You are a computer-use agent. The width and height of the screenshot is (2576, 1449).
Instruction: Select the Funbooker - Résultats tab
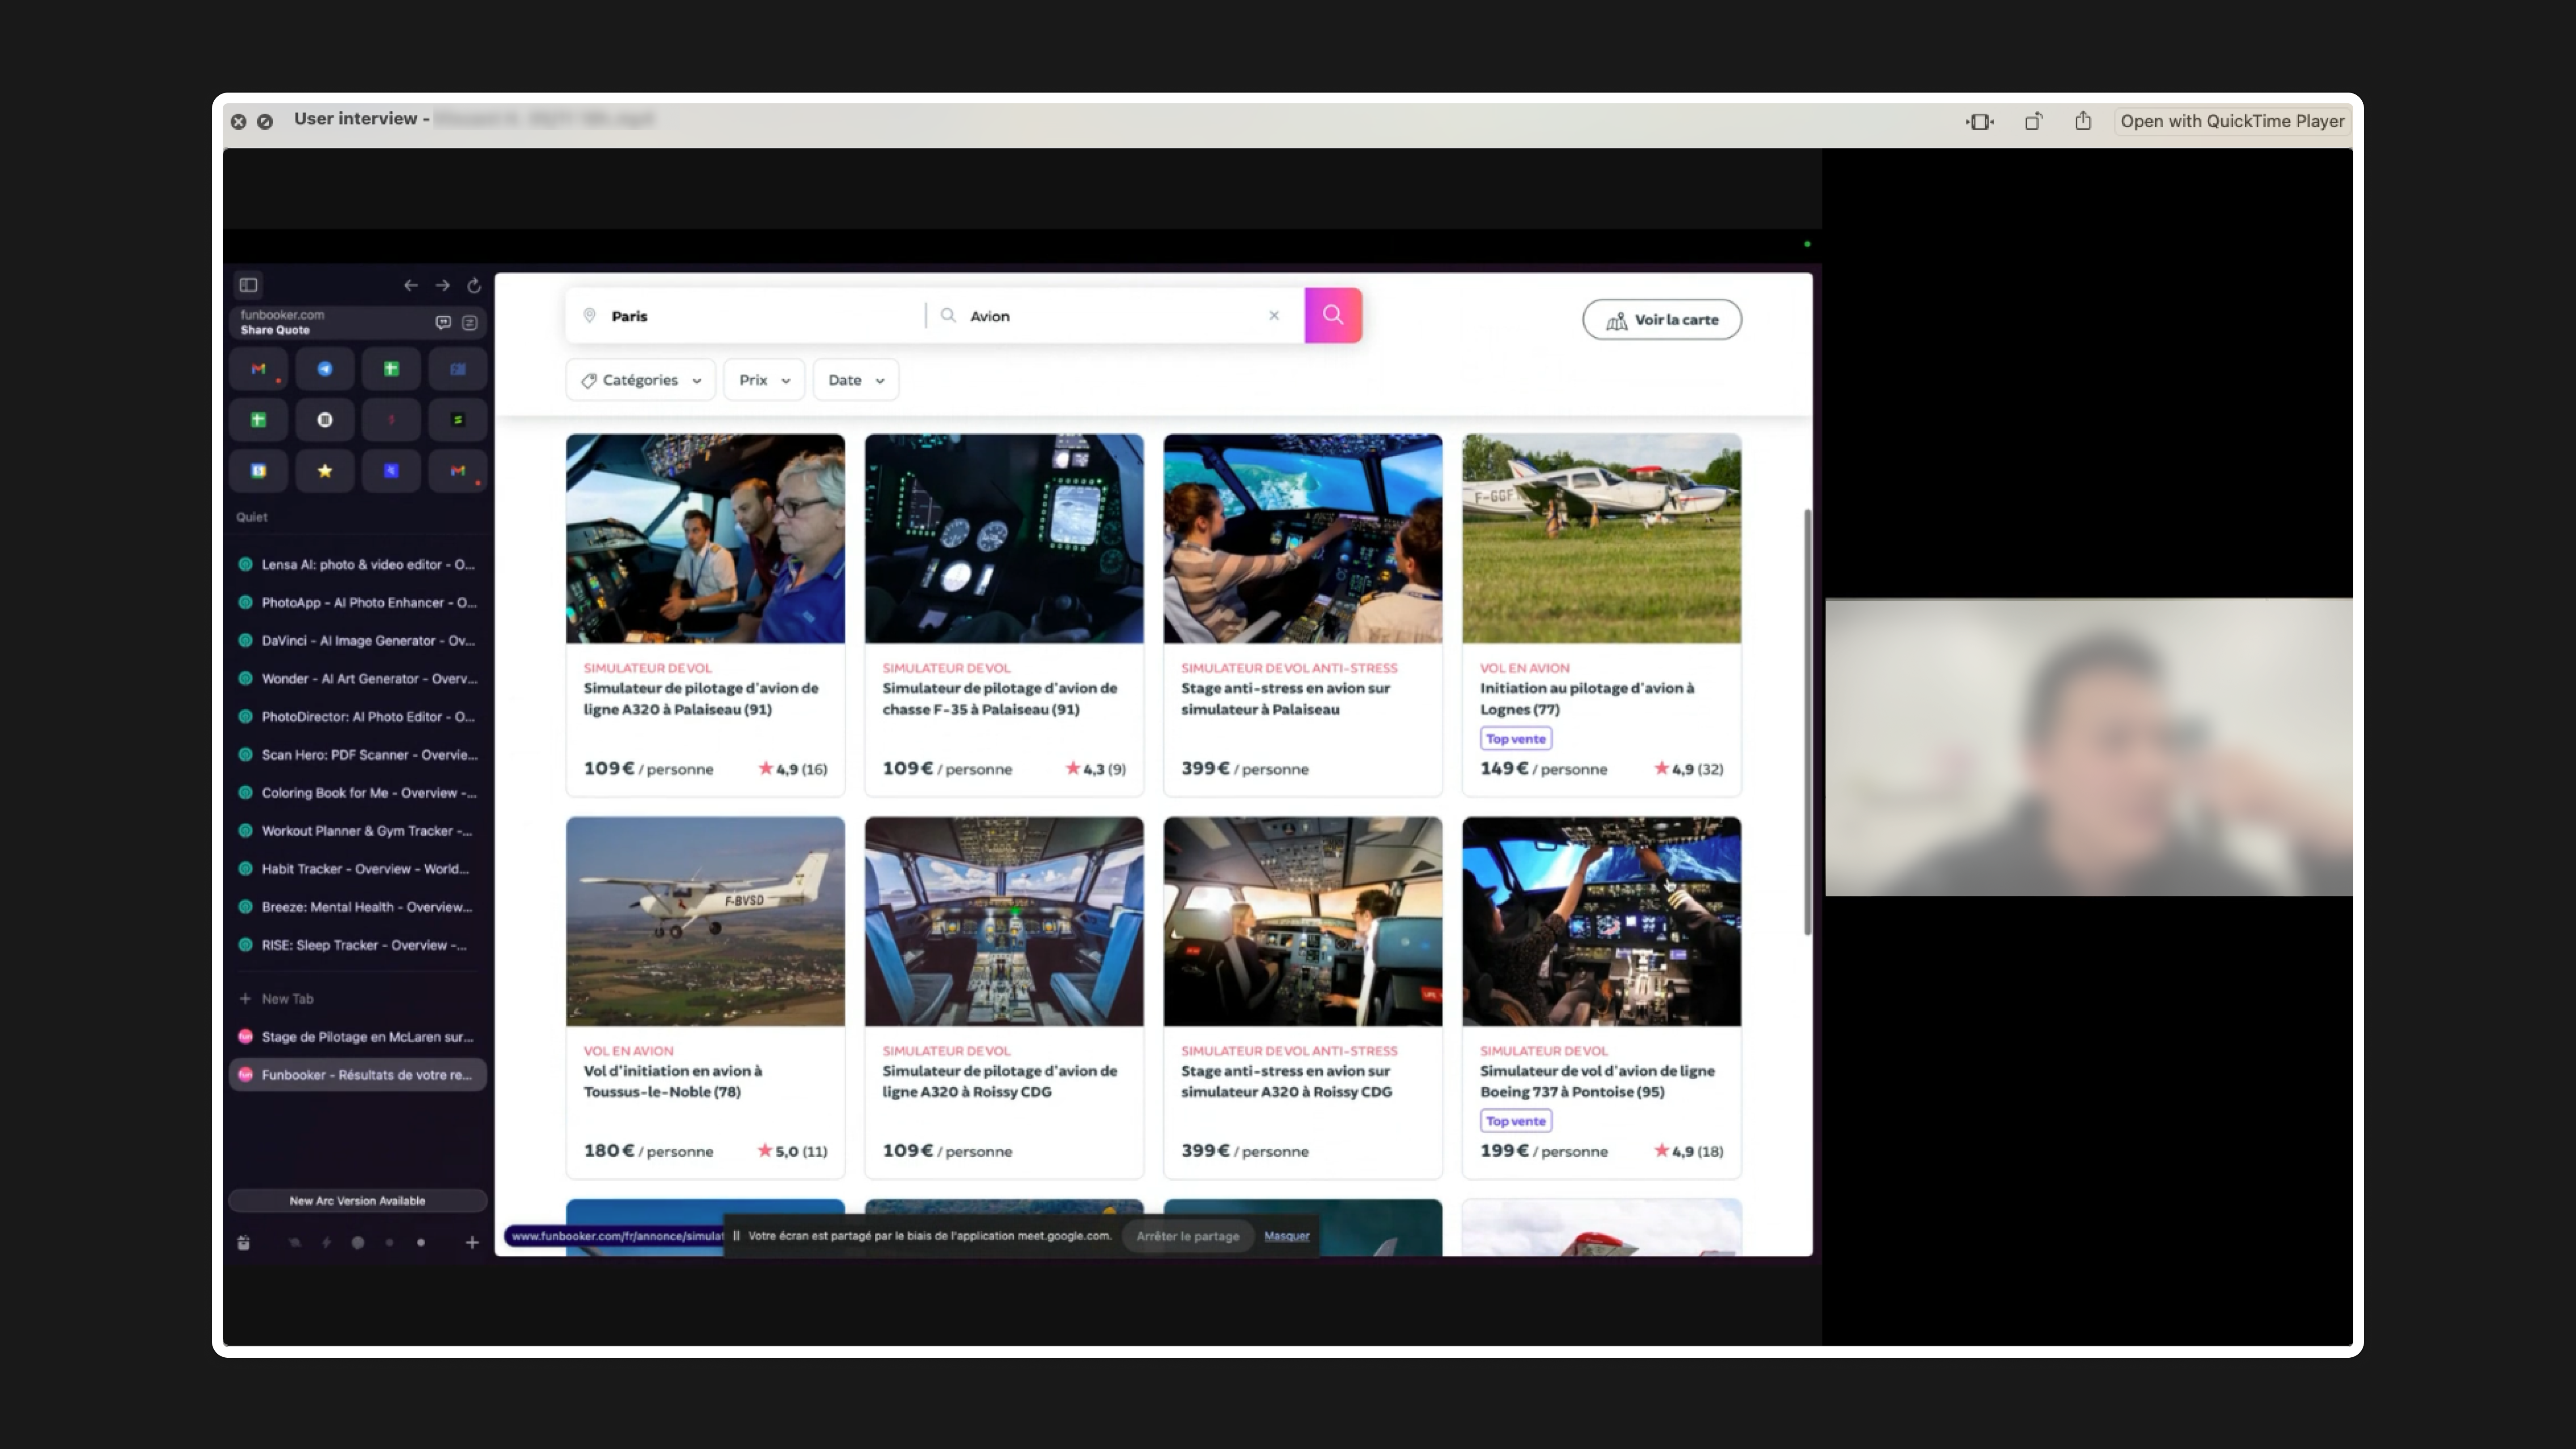tap(358, 1075)
